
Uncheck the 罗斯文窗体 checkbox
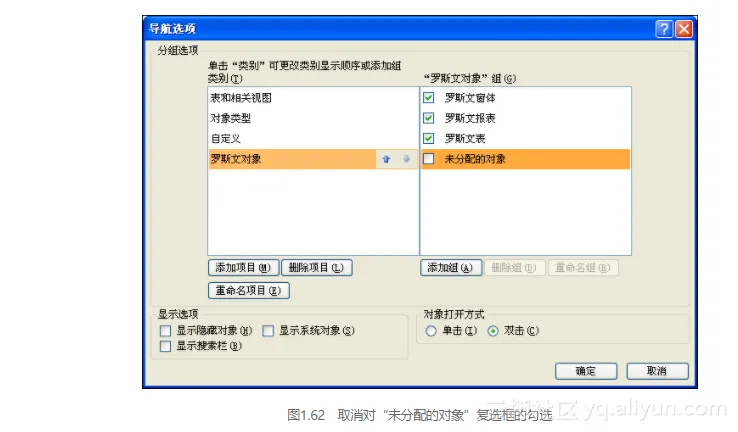(428, 97)
